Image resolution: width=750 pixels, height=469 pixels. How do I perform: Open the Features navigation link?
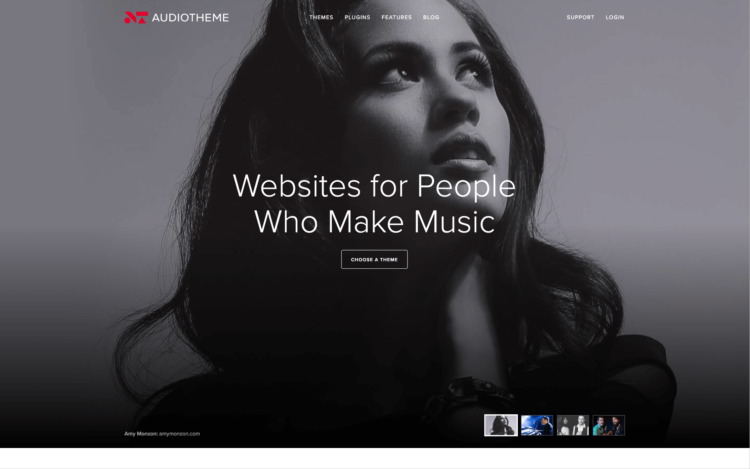pos(397,17)
